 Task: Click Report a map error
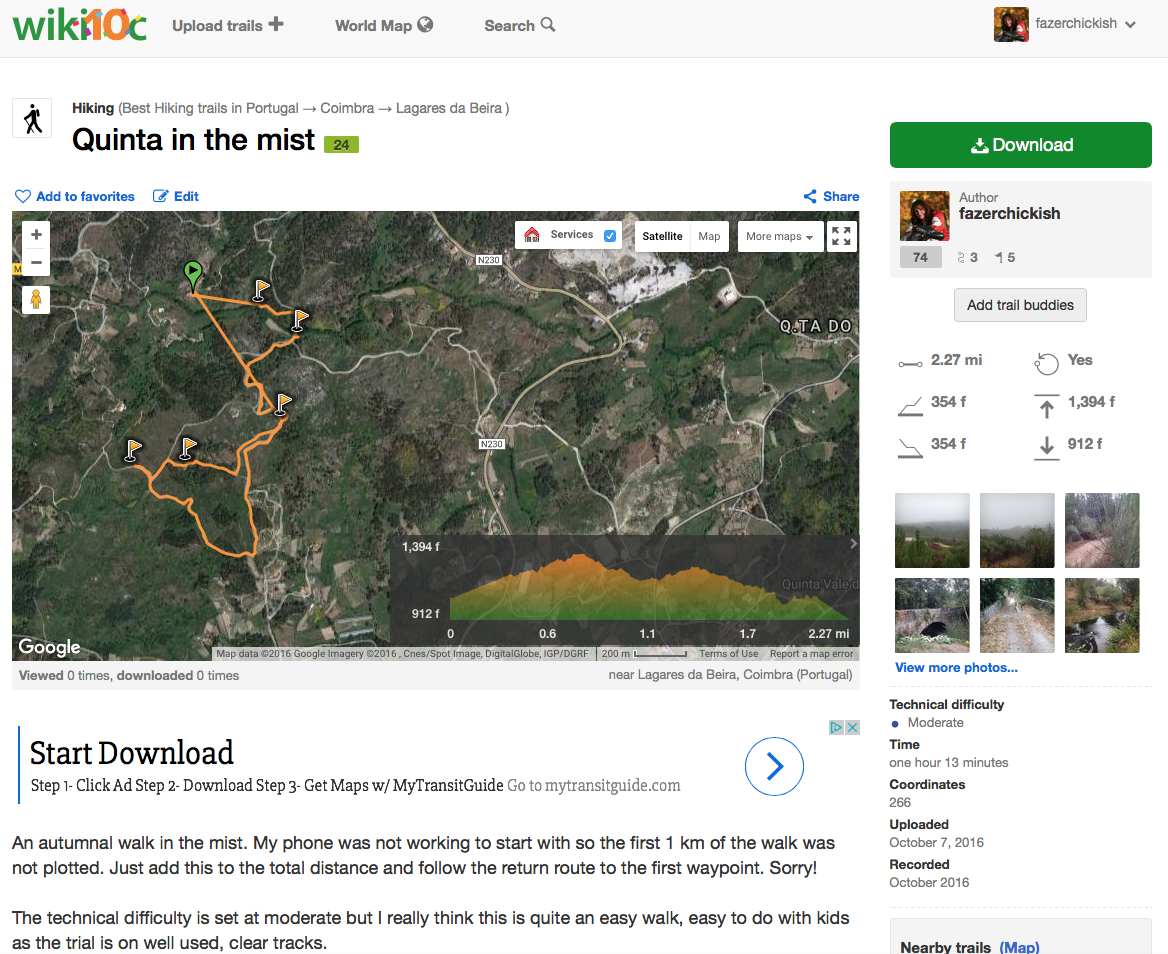[x=811, y=654]
